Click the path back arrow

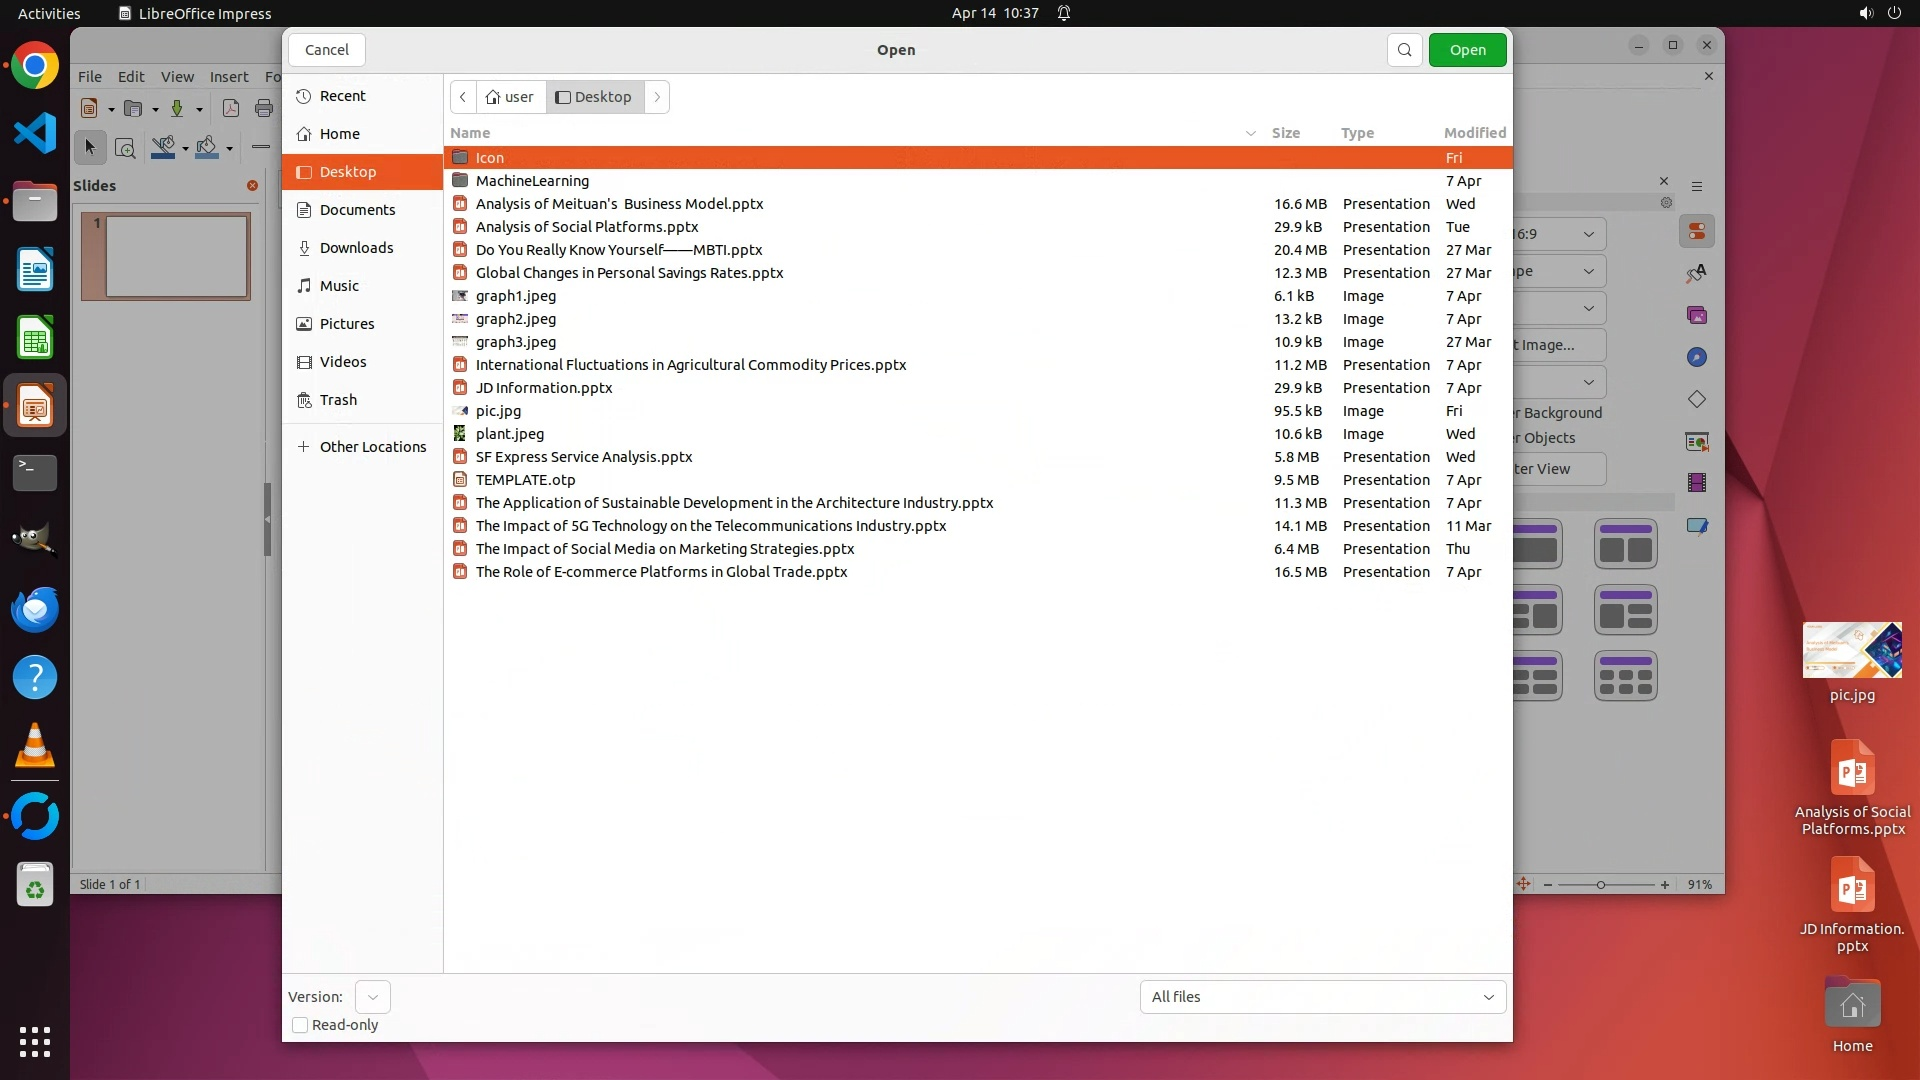tap(463, 97)
